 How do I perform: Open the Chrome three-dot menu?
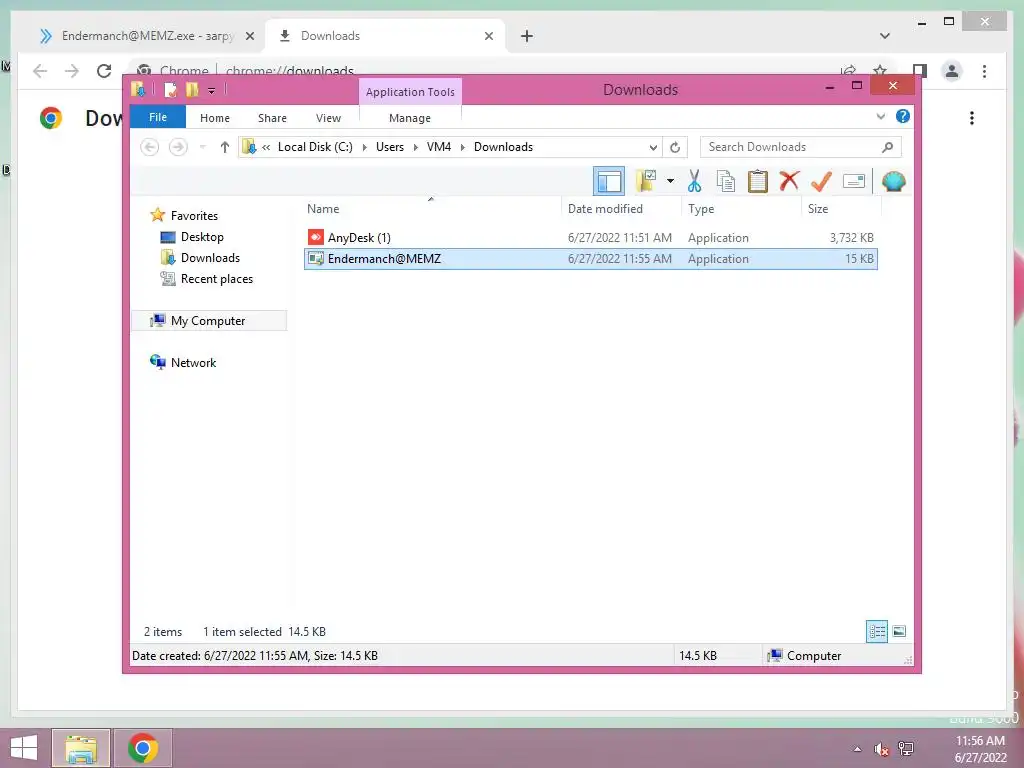(985, 71)
